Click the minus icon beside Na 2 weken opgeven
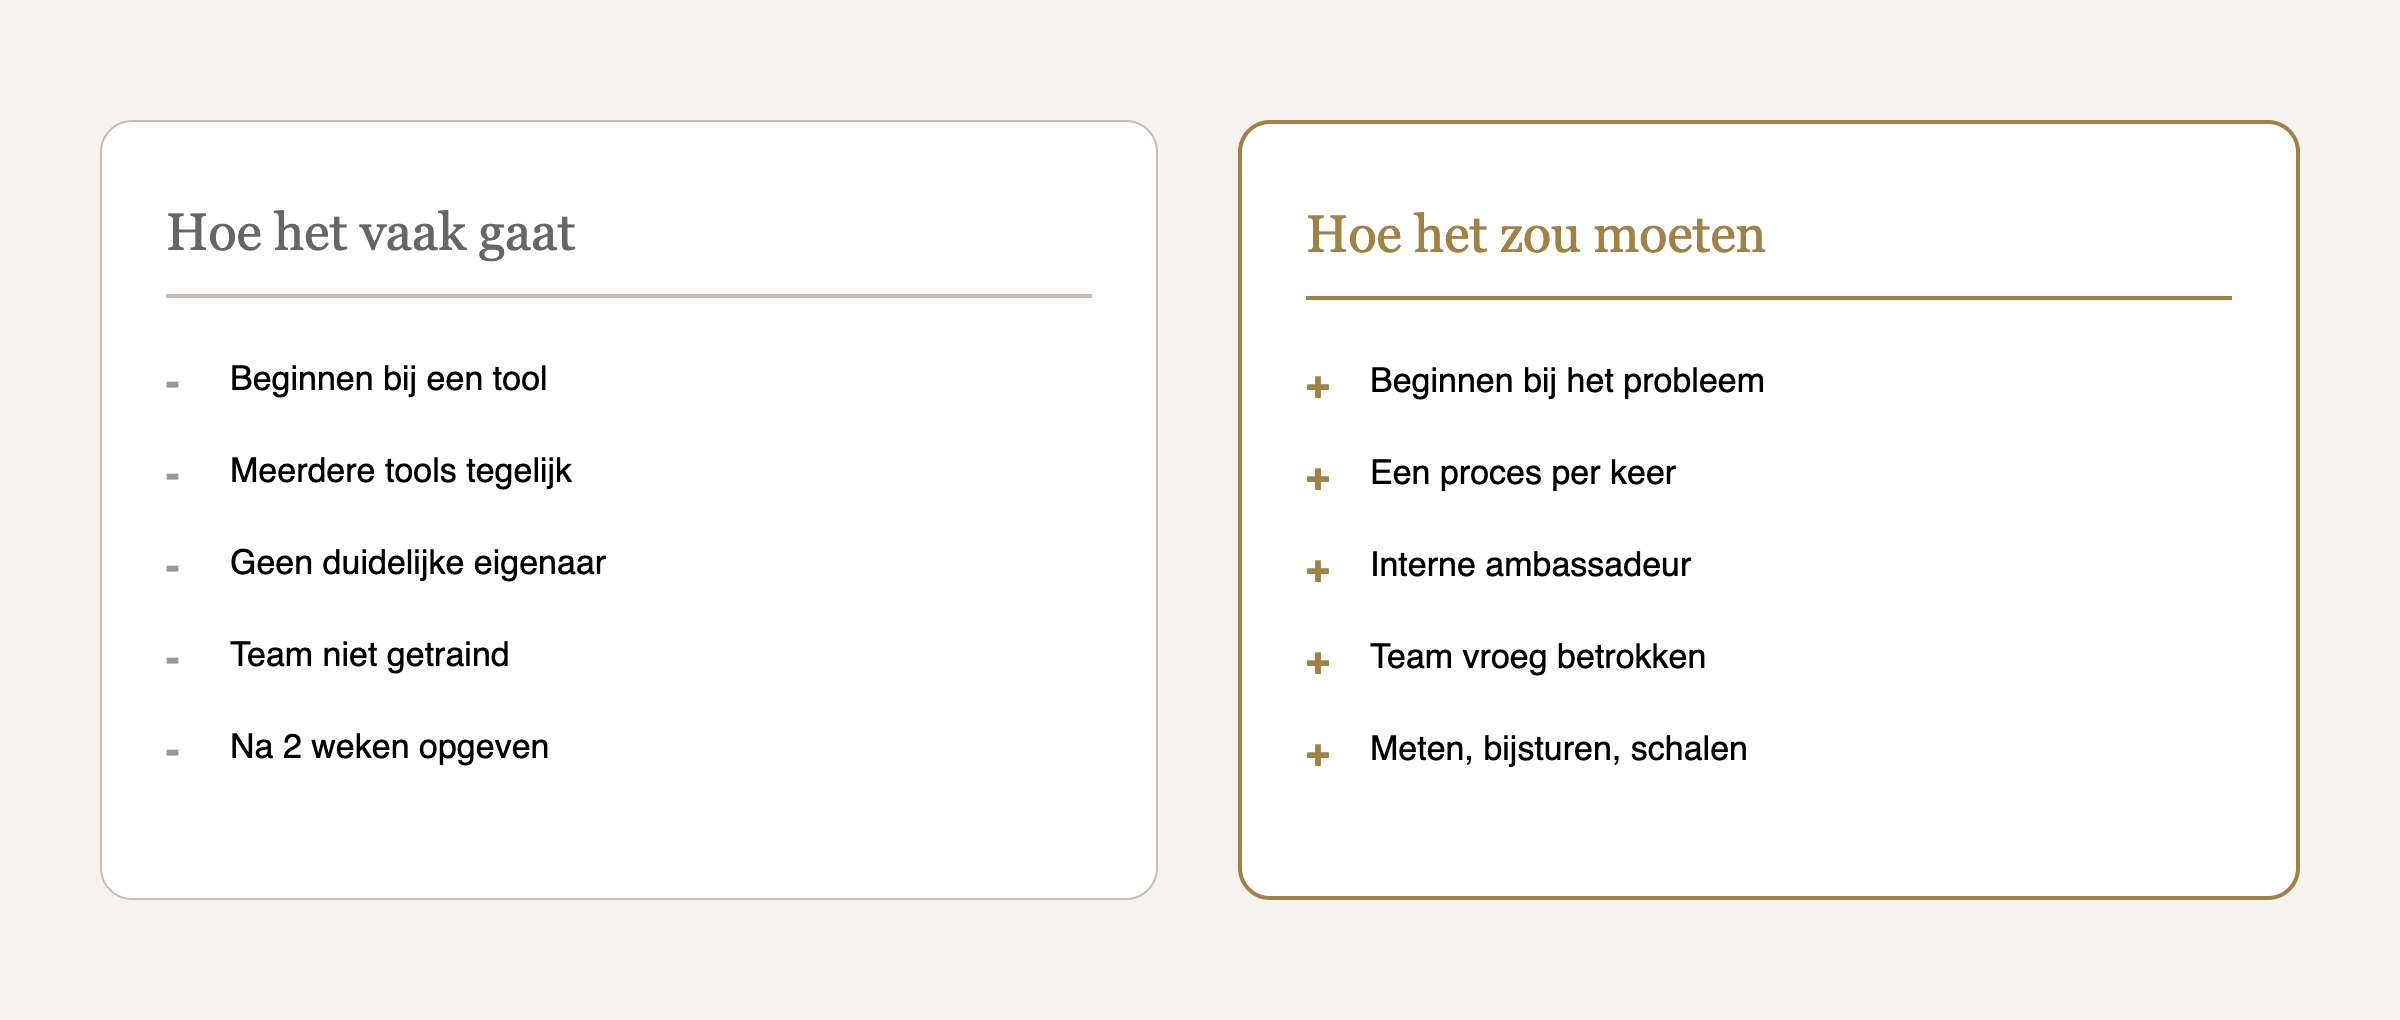2400x1020 pixels. click(173, 753)
